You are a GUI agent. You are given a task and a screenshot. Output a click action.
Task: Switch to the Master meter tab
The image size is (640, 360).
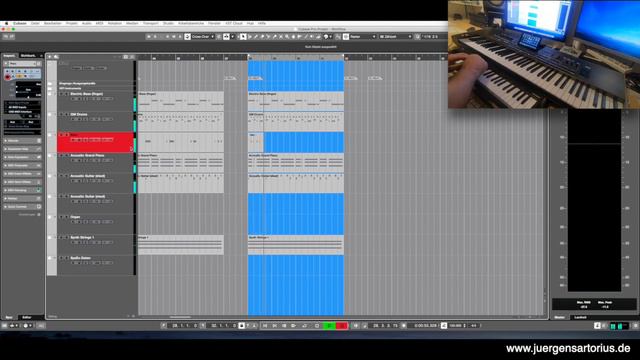pos(560,317)
